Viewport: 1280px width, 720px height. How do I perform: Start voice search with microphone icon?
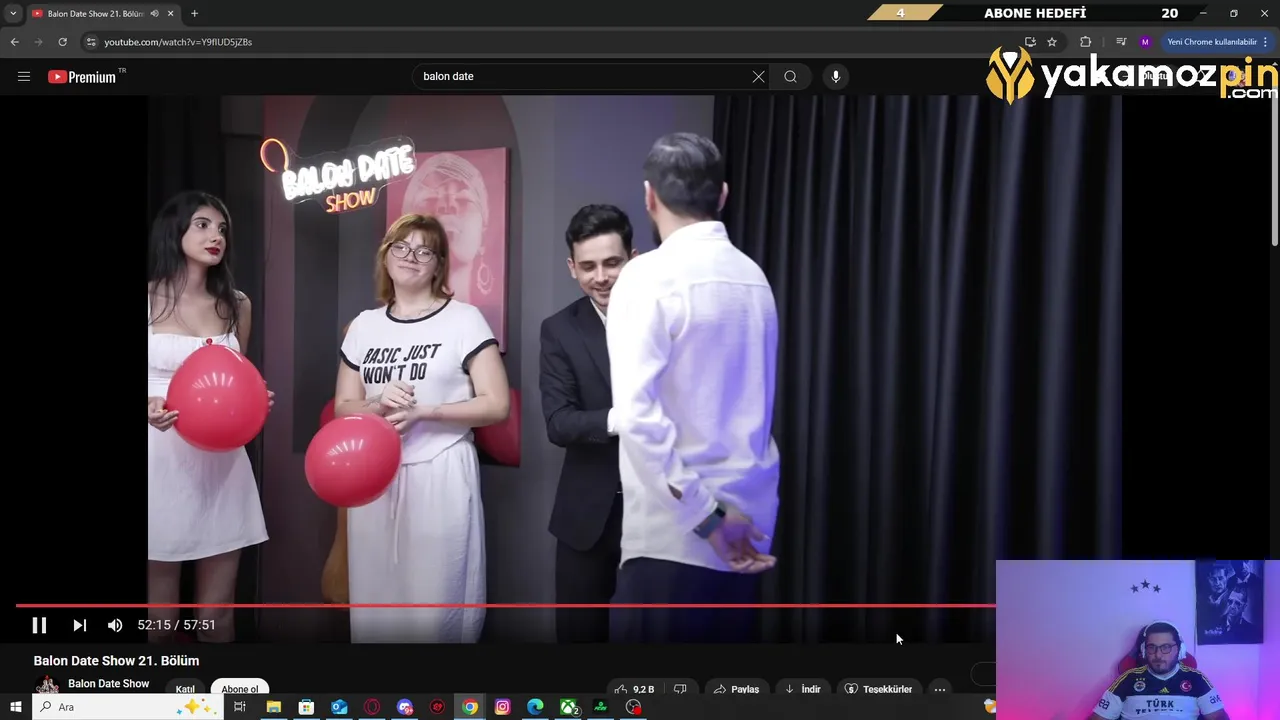[836, 76]
